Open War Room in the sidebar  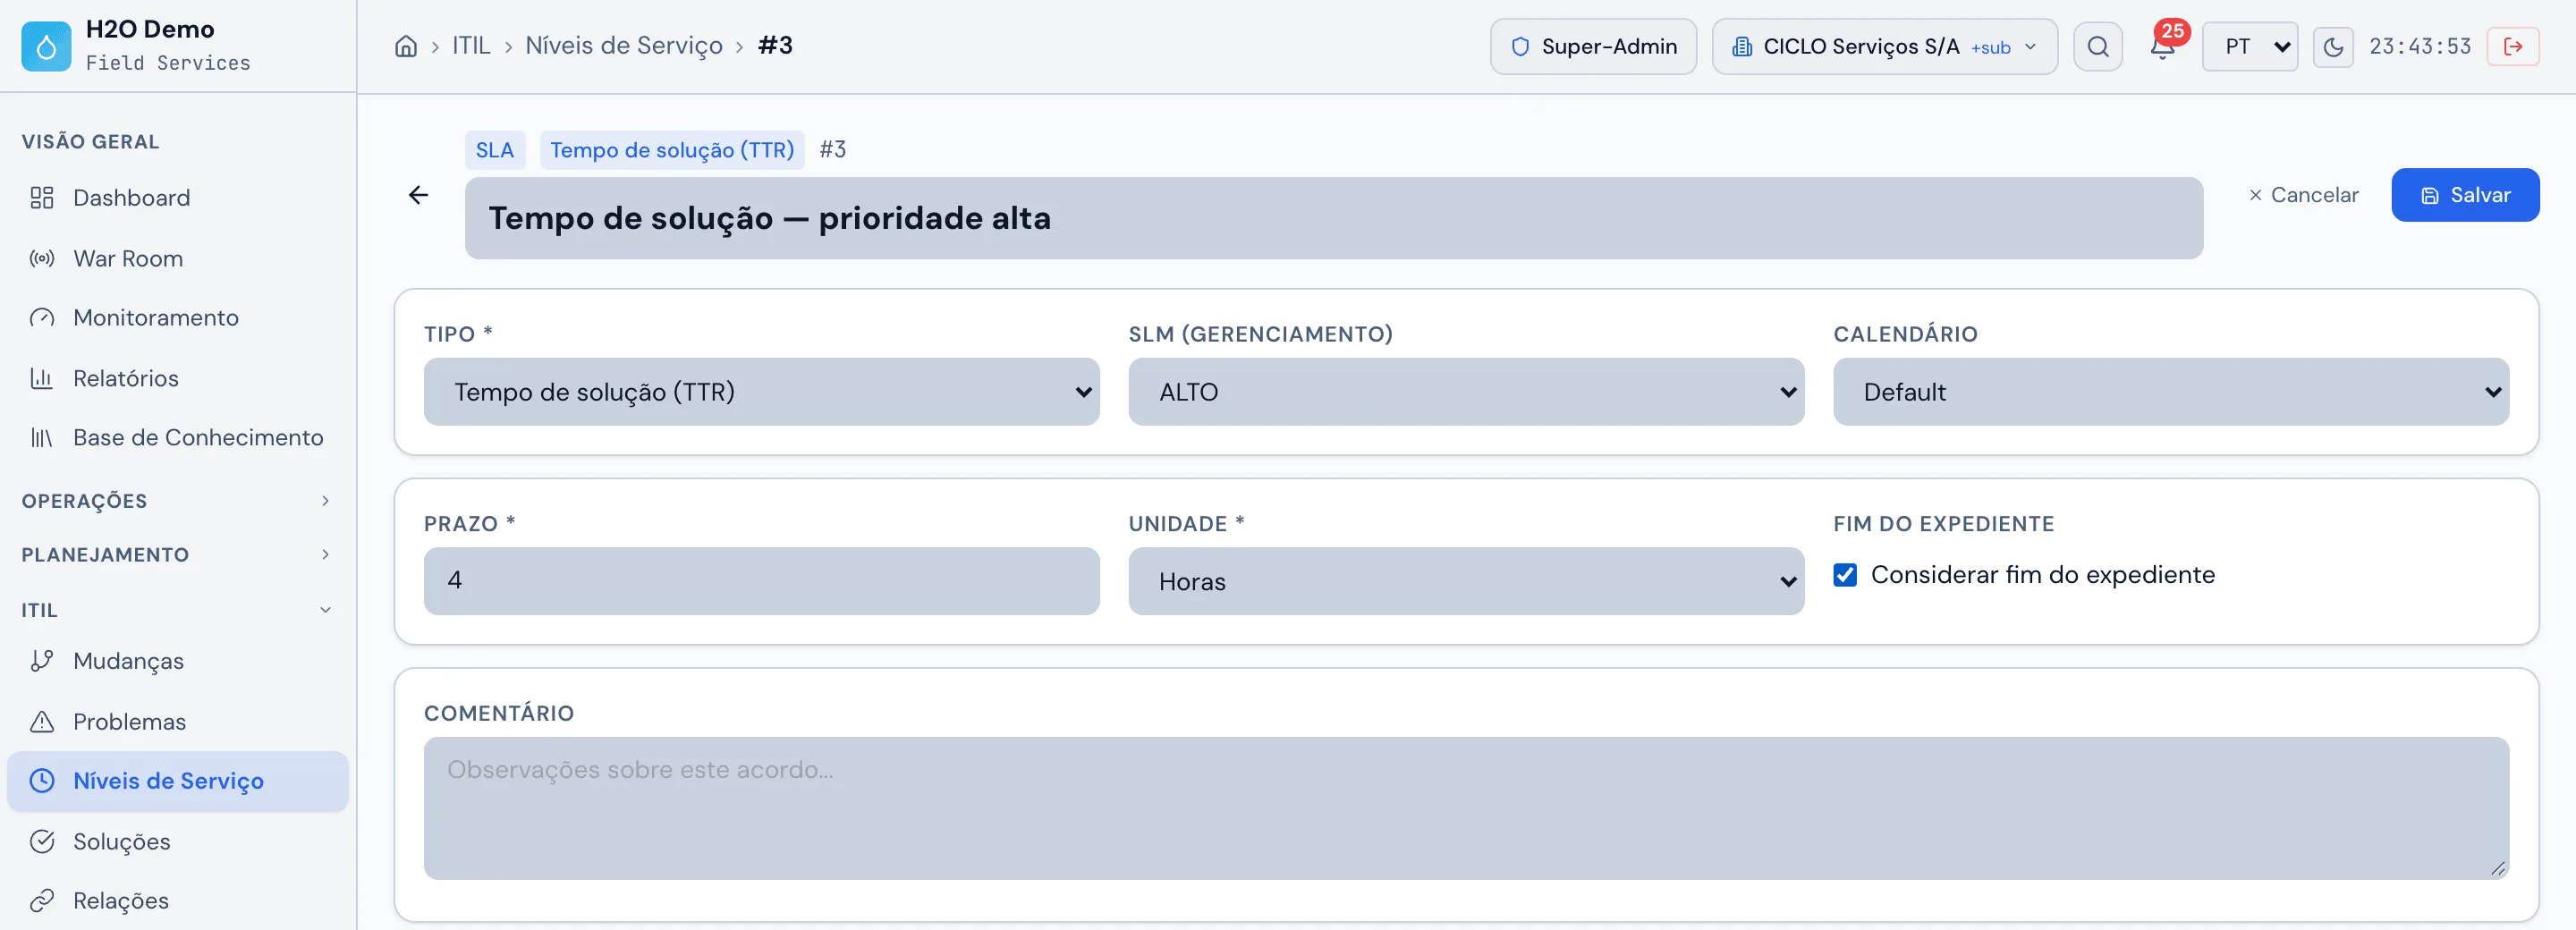[x=178, y=259]
